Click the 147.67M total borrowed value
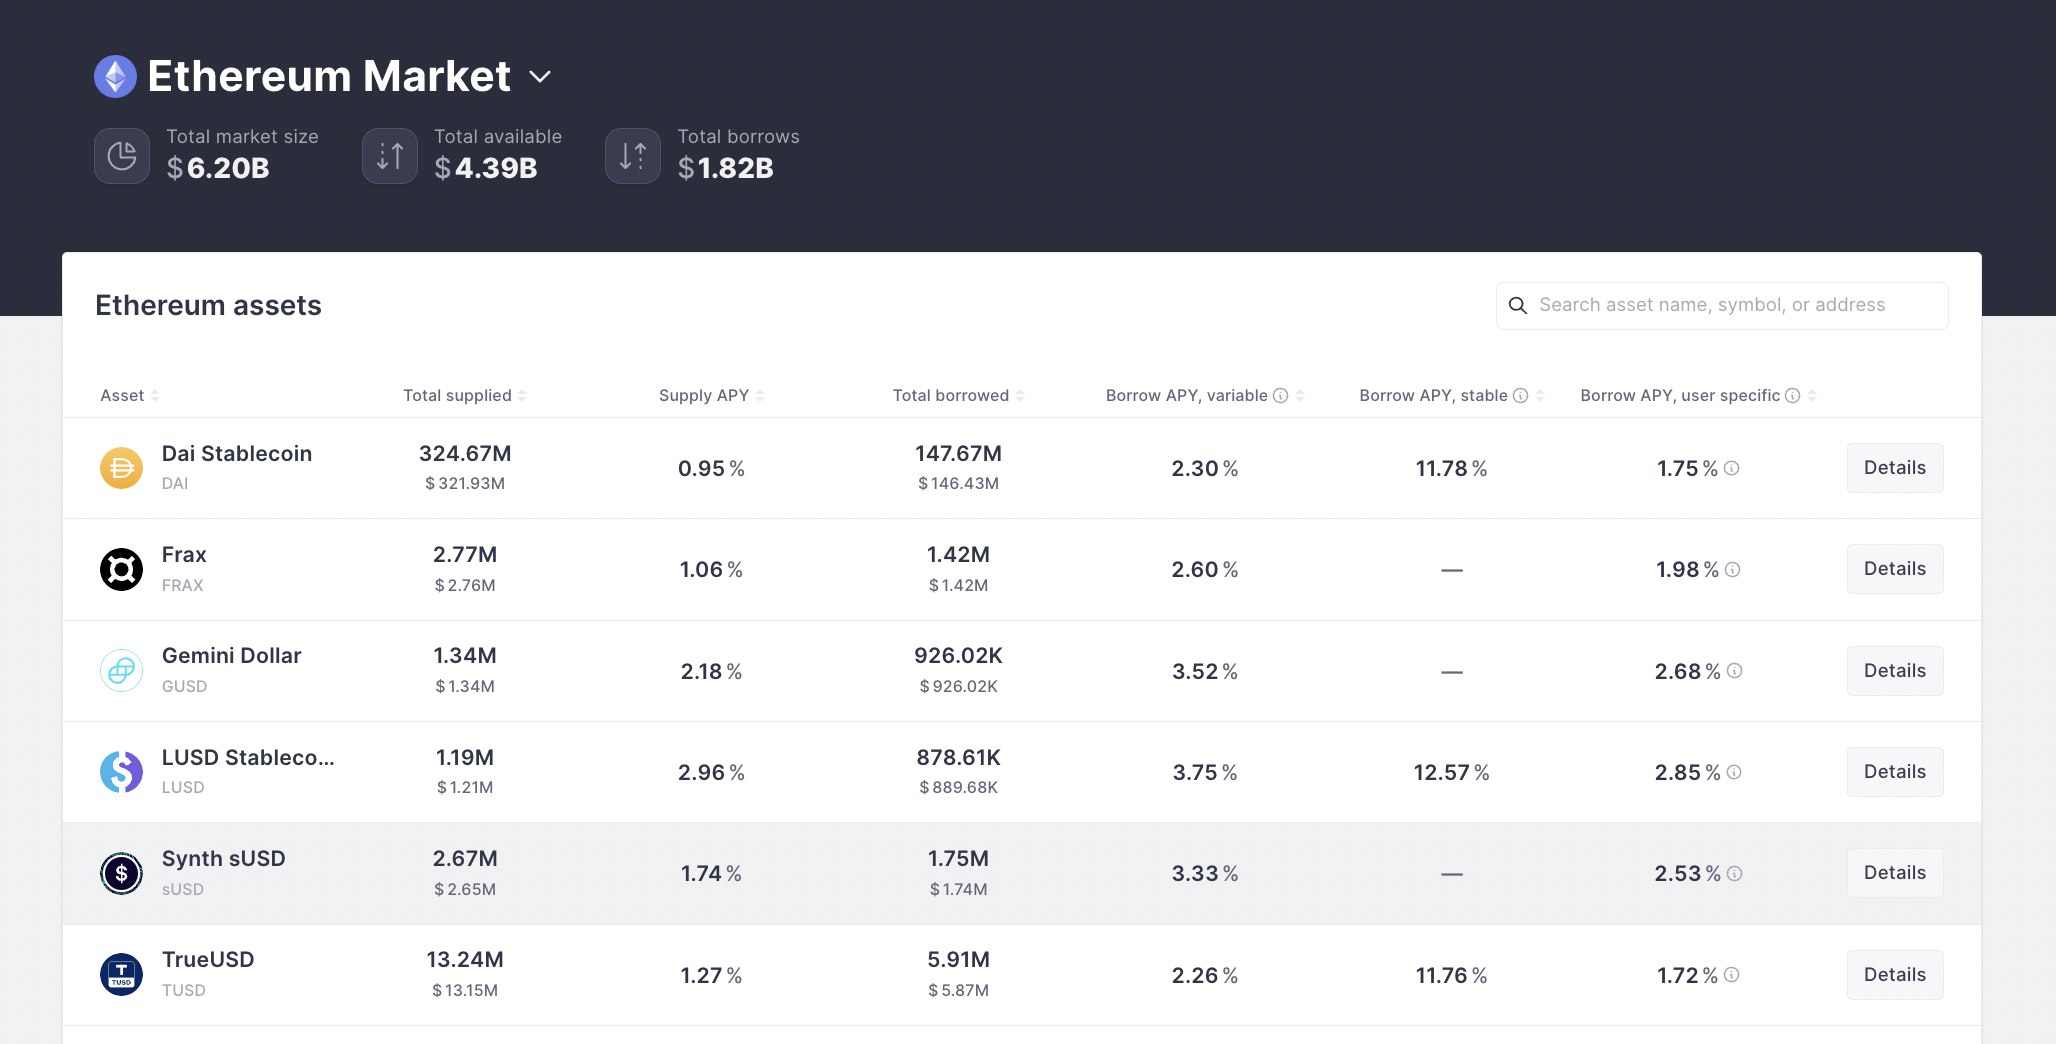Screen dimensions: 2056x1044 (958, 454)
